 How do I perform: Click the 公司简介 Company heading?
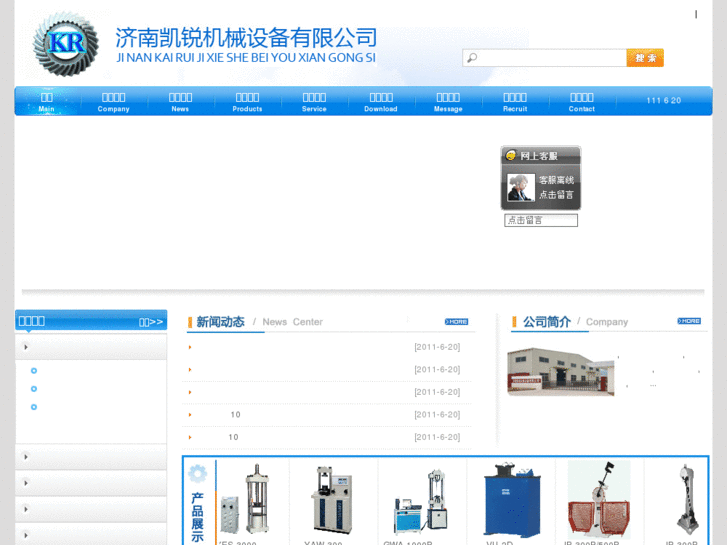click(x=575, y=322)
